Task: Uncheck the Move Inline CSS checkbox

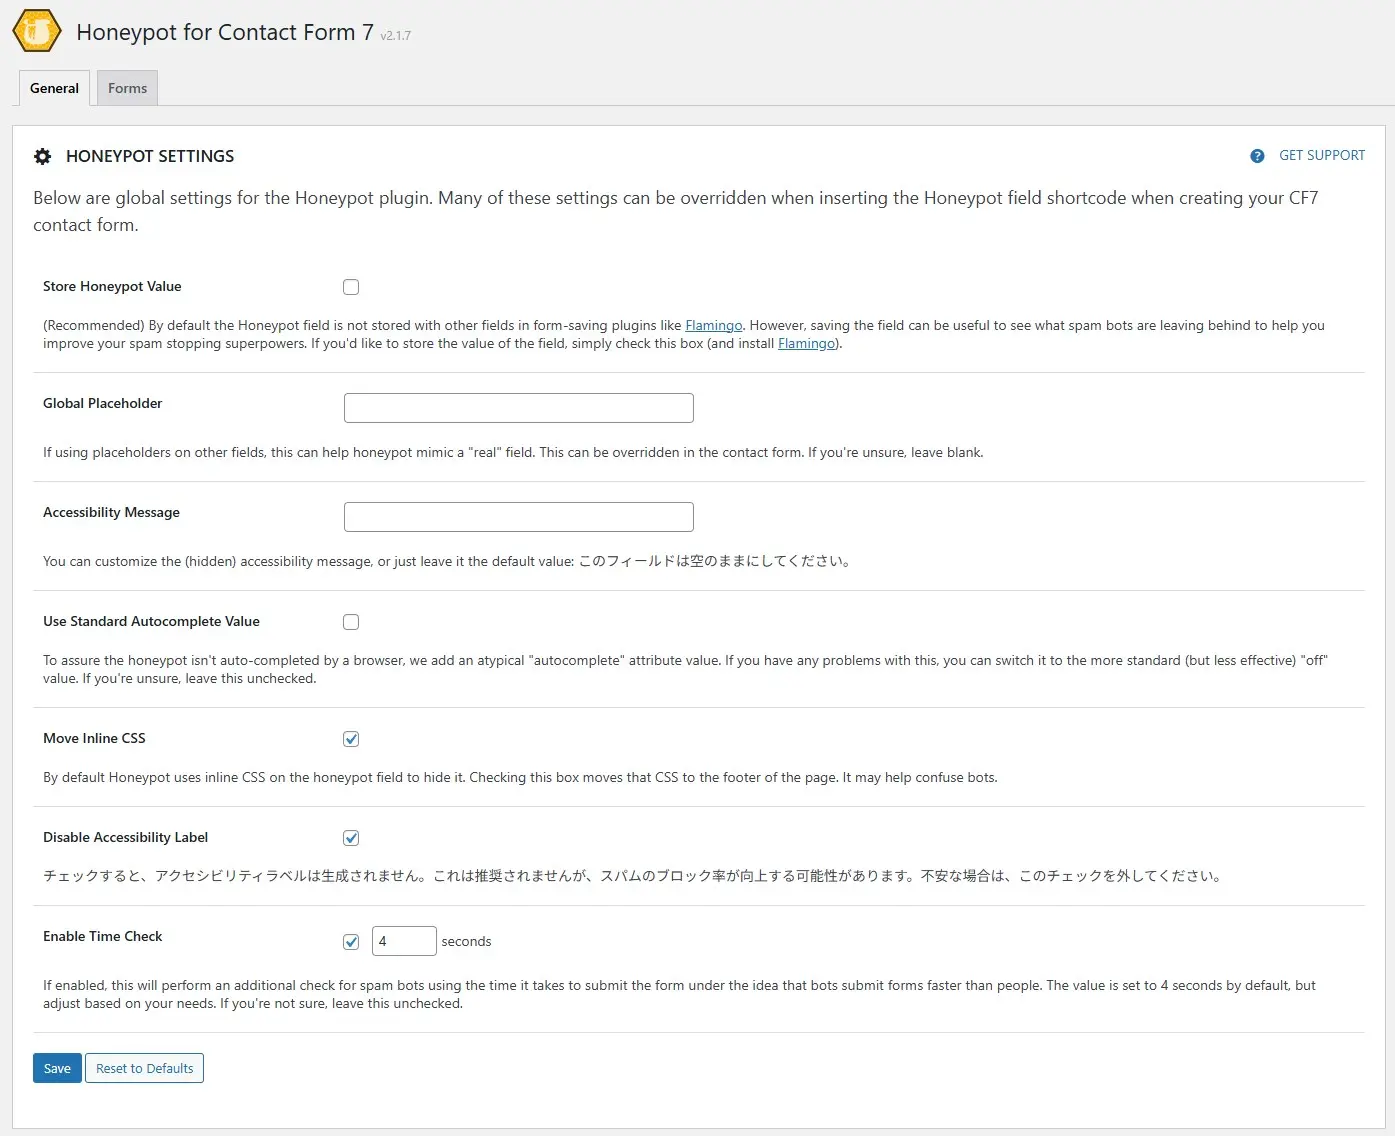Action: (351, 739)
